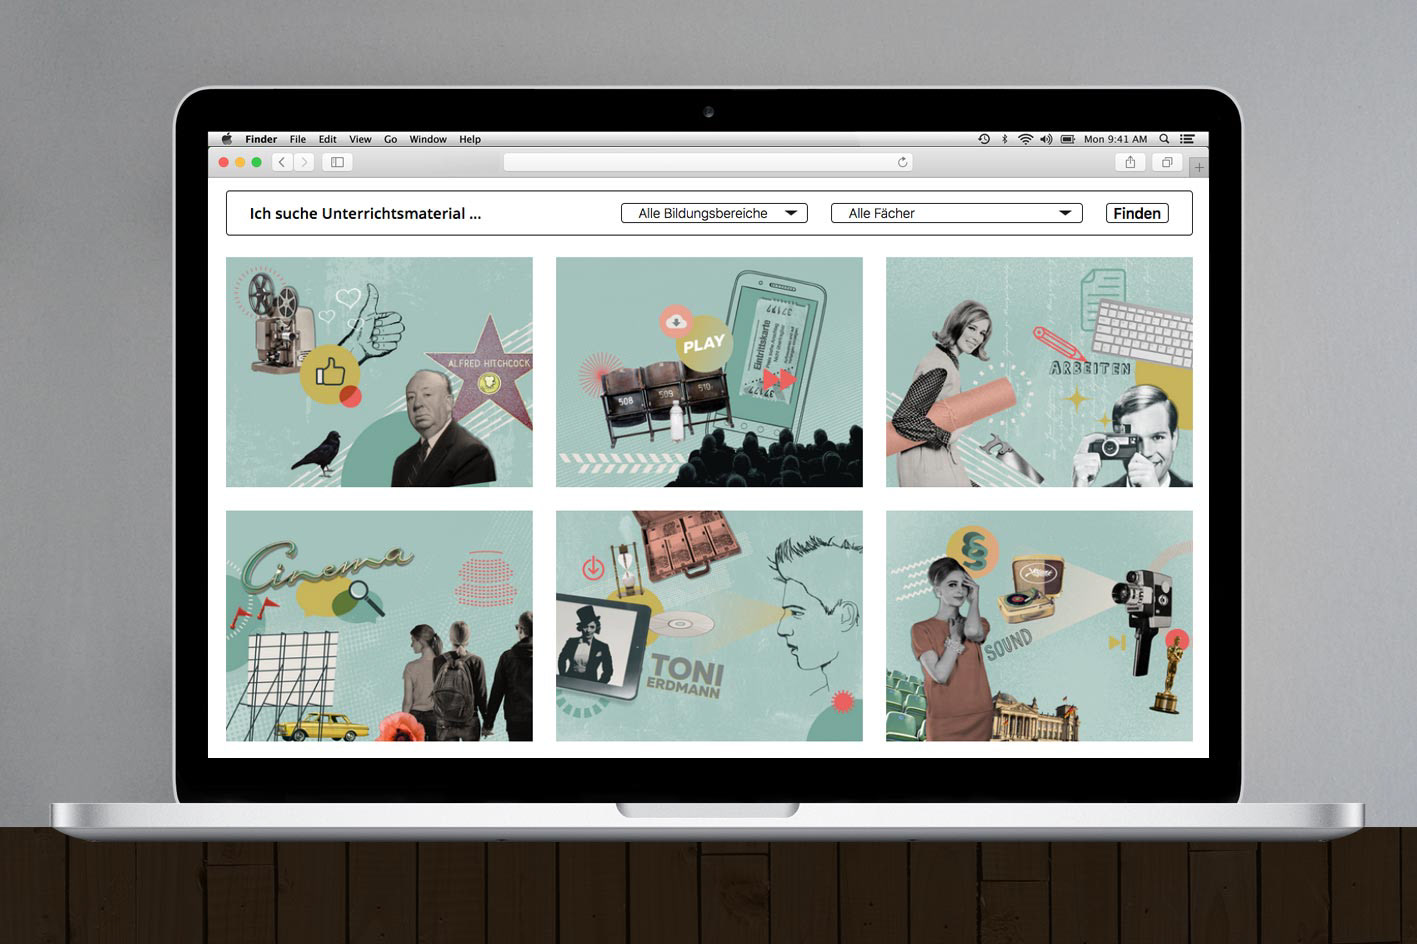Screen dimensions: 1417x944
Task: Click the clock showing Mon 9:41 AM
Action: pyautogui.click(x=1115, y=139)
